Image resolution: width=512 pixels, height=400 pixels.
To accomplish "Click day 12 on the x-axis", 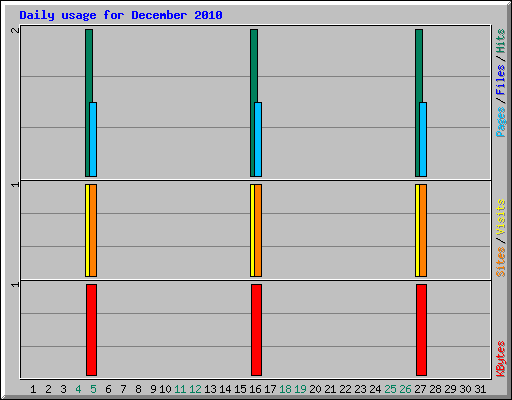I will coord(195,389).
